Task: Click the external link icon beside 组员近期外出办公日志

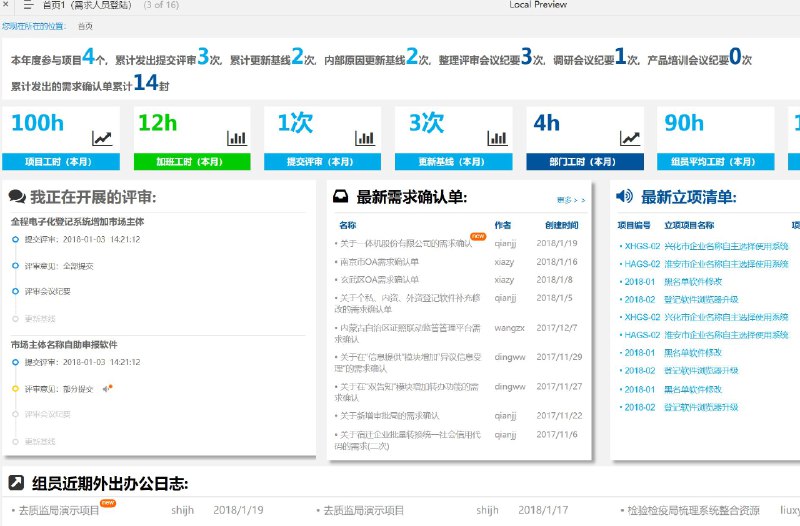Action: click(x=16, y=483)
